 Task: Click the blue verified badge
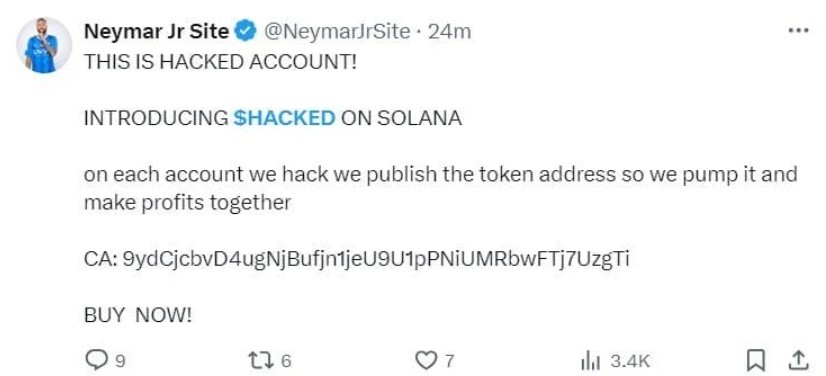pos(245,32)
